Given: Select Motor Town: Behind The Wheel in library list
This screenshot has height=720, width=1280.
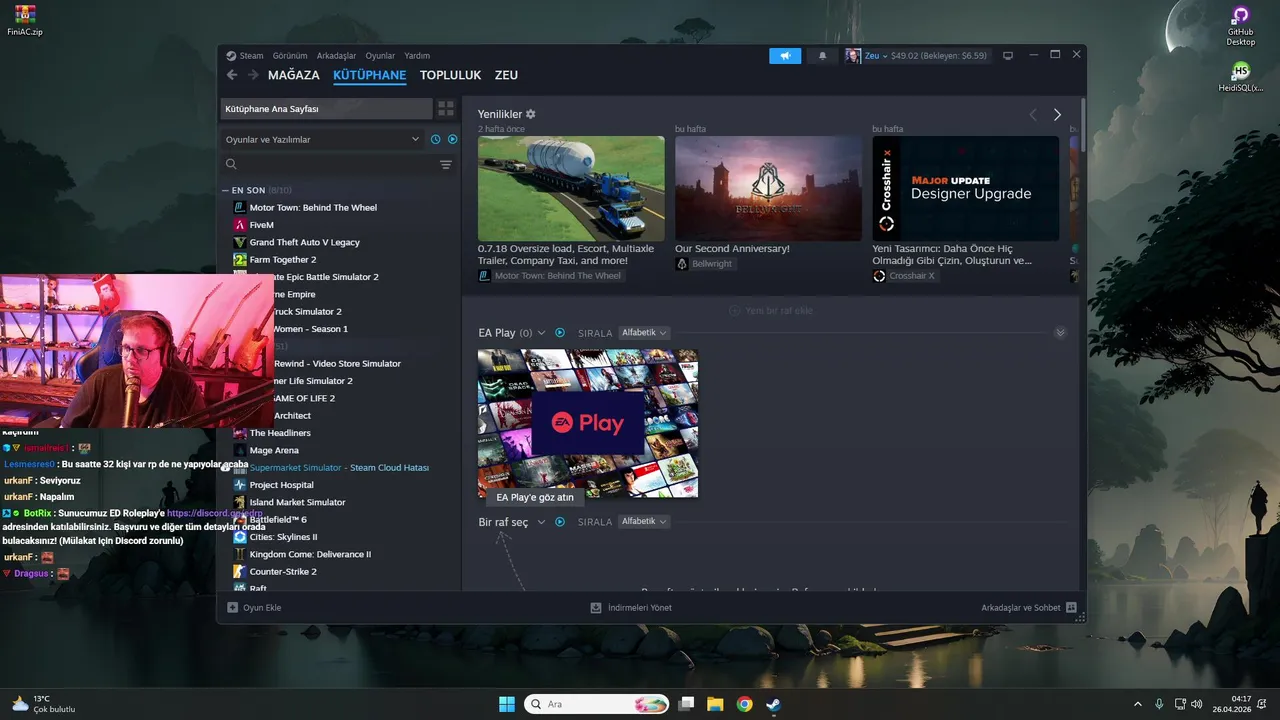Looking at the screenshot, I should (313, 207).
